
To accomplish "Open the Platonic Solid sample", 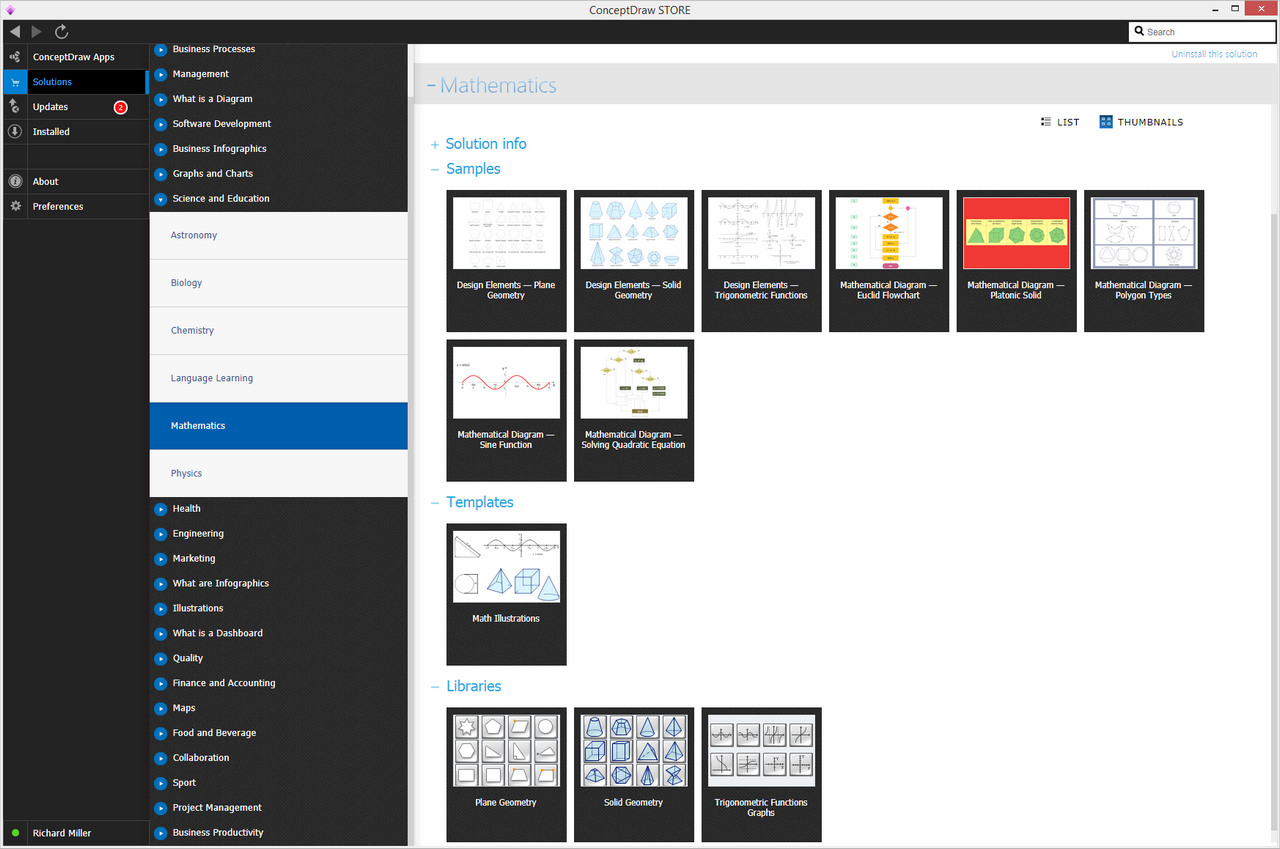I will pos(1016,261).
